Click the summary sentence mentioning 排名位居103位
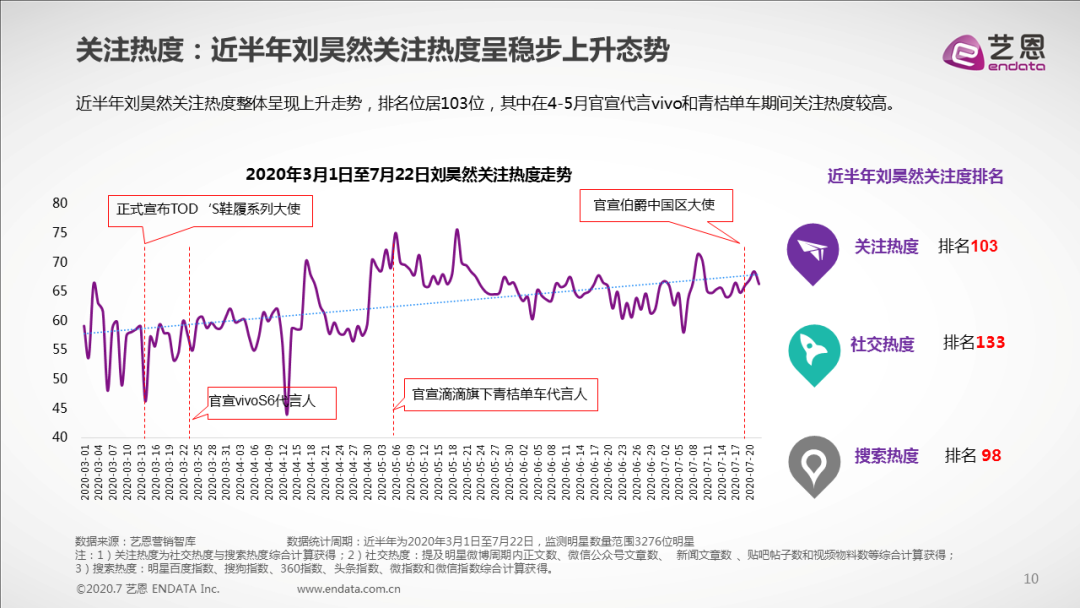The width and height of the screenshot is (1080, 608). pos(486,104)
